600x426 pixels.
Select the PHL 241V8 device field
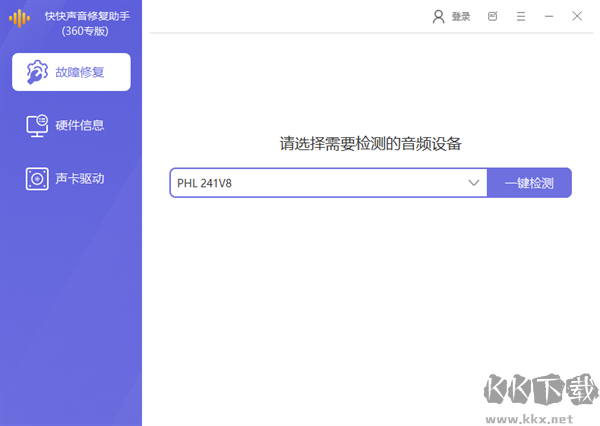(x=329, y=183)
